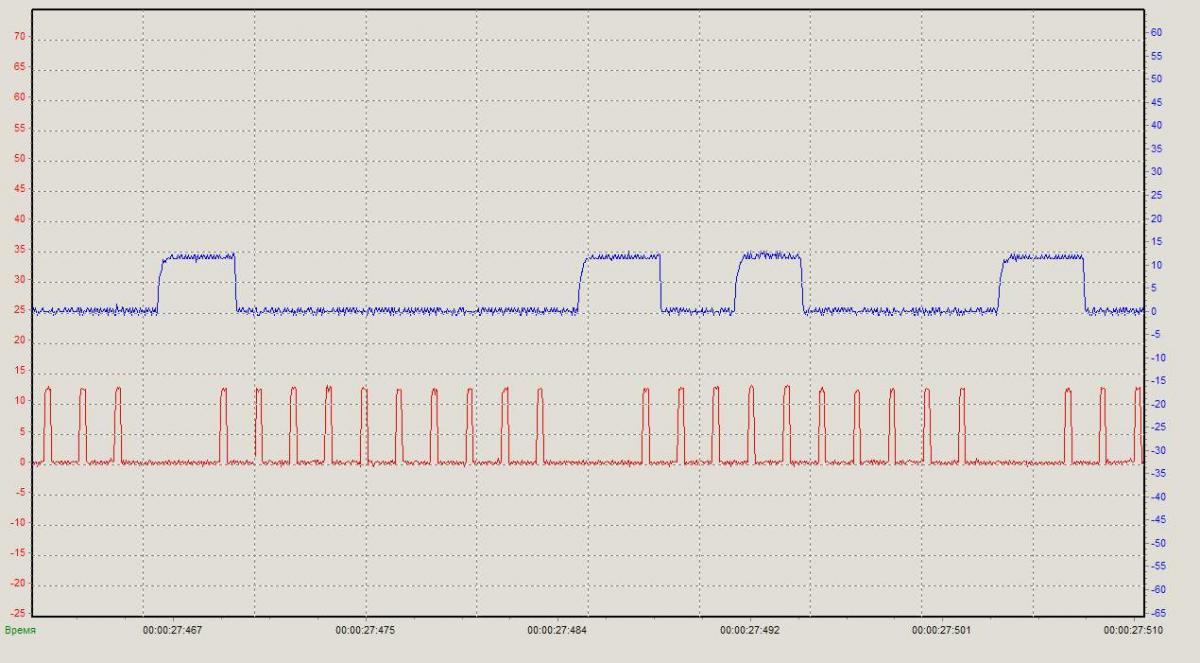Click the 00:00:27:501 time label
The width and height of the screenshot is (1200, 663).
942,631
